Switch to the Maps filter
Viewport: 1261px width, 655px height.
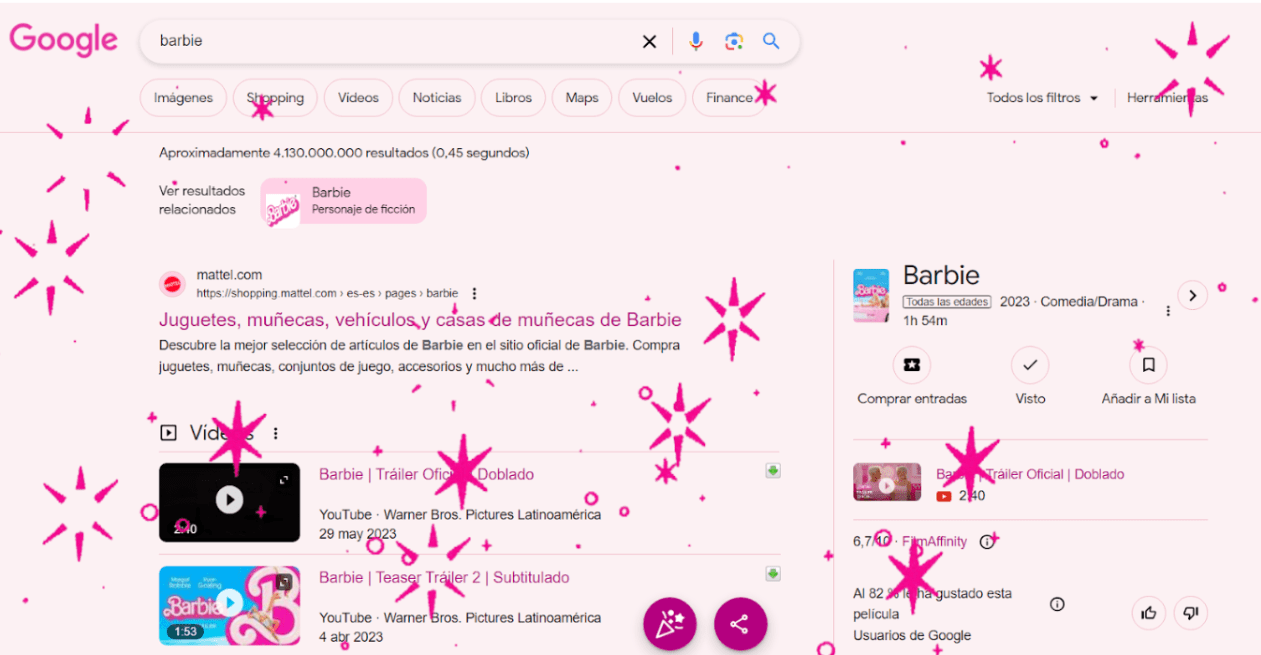pos(582,98)
